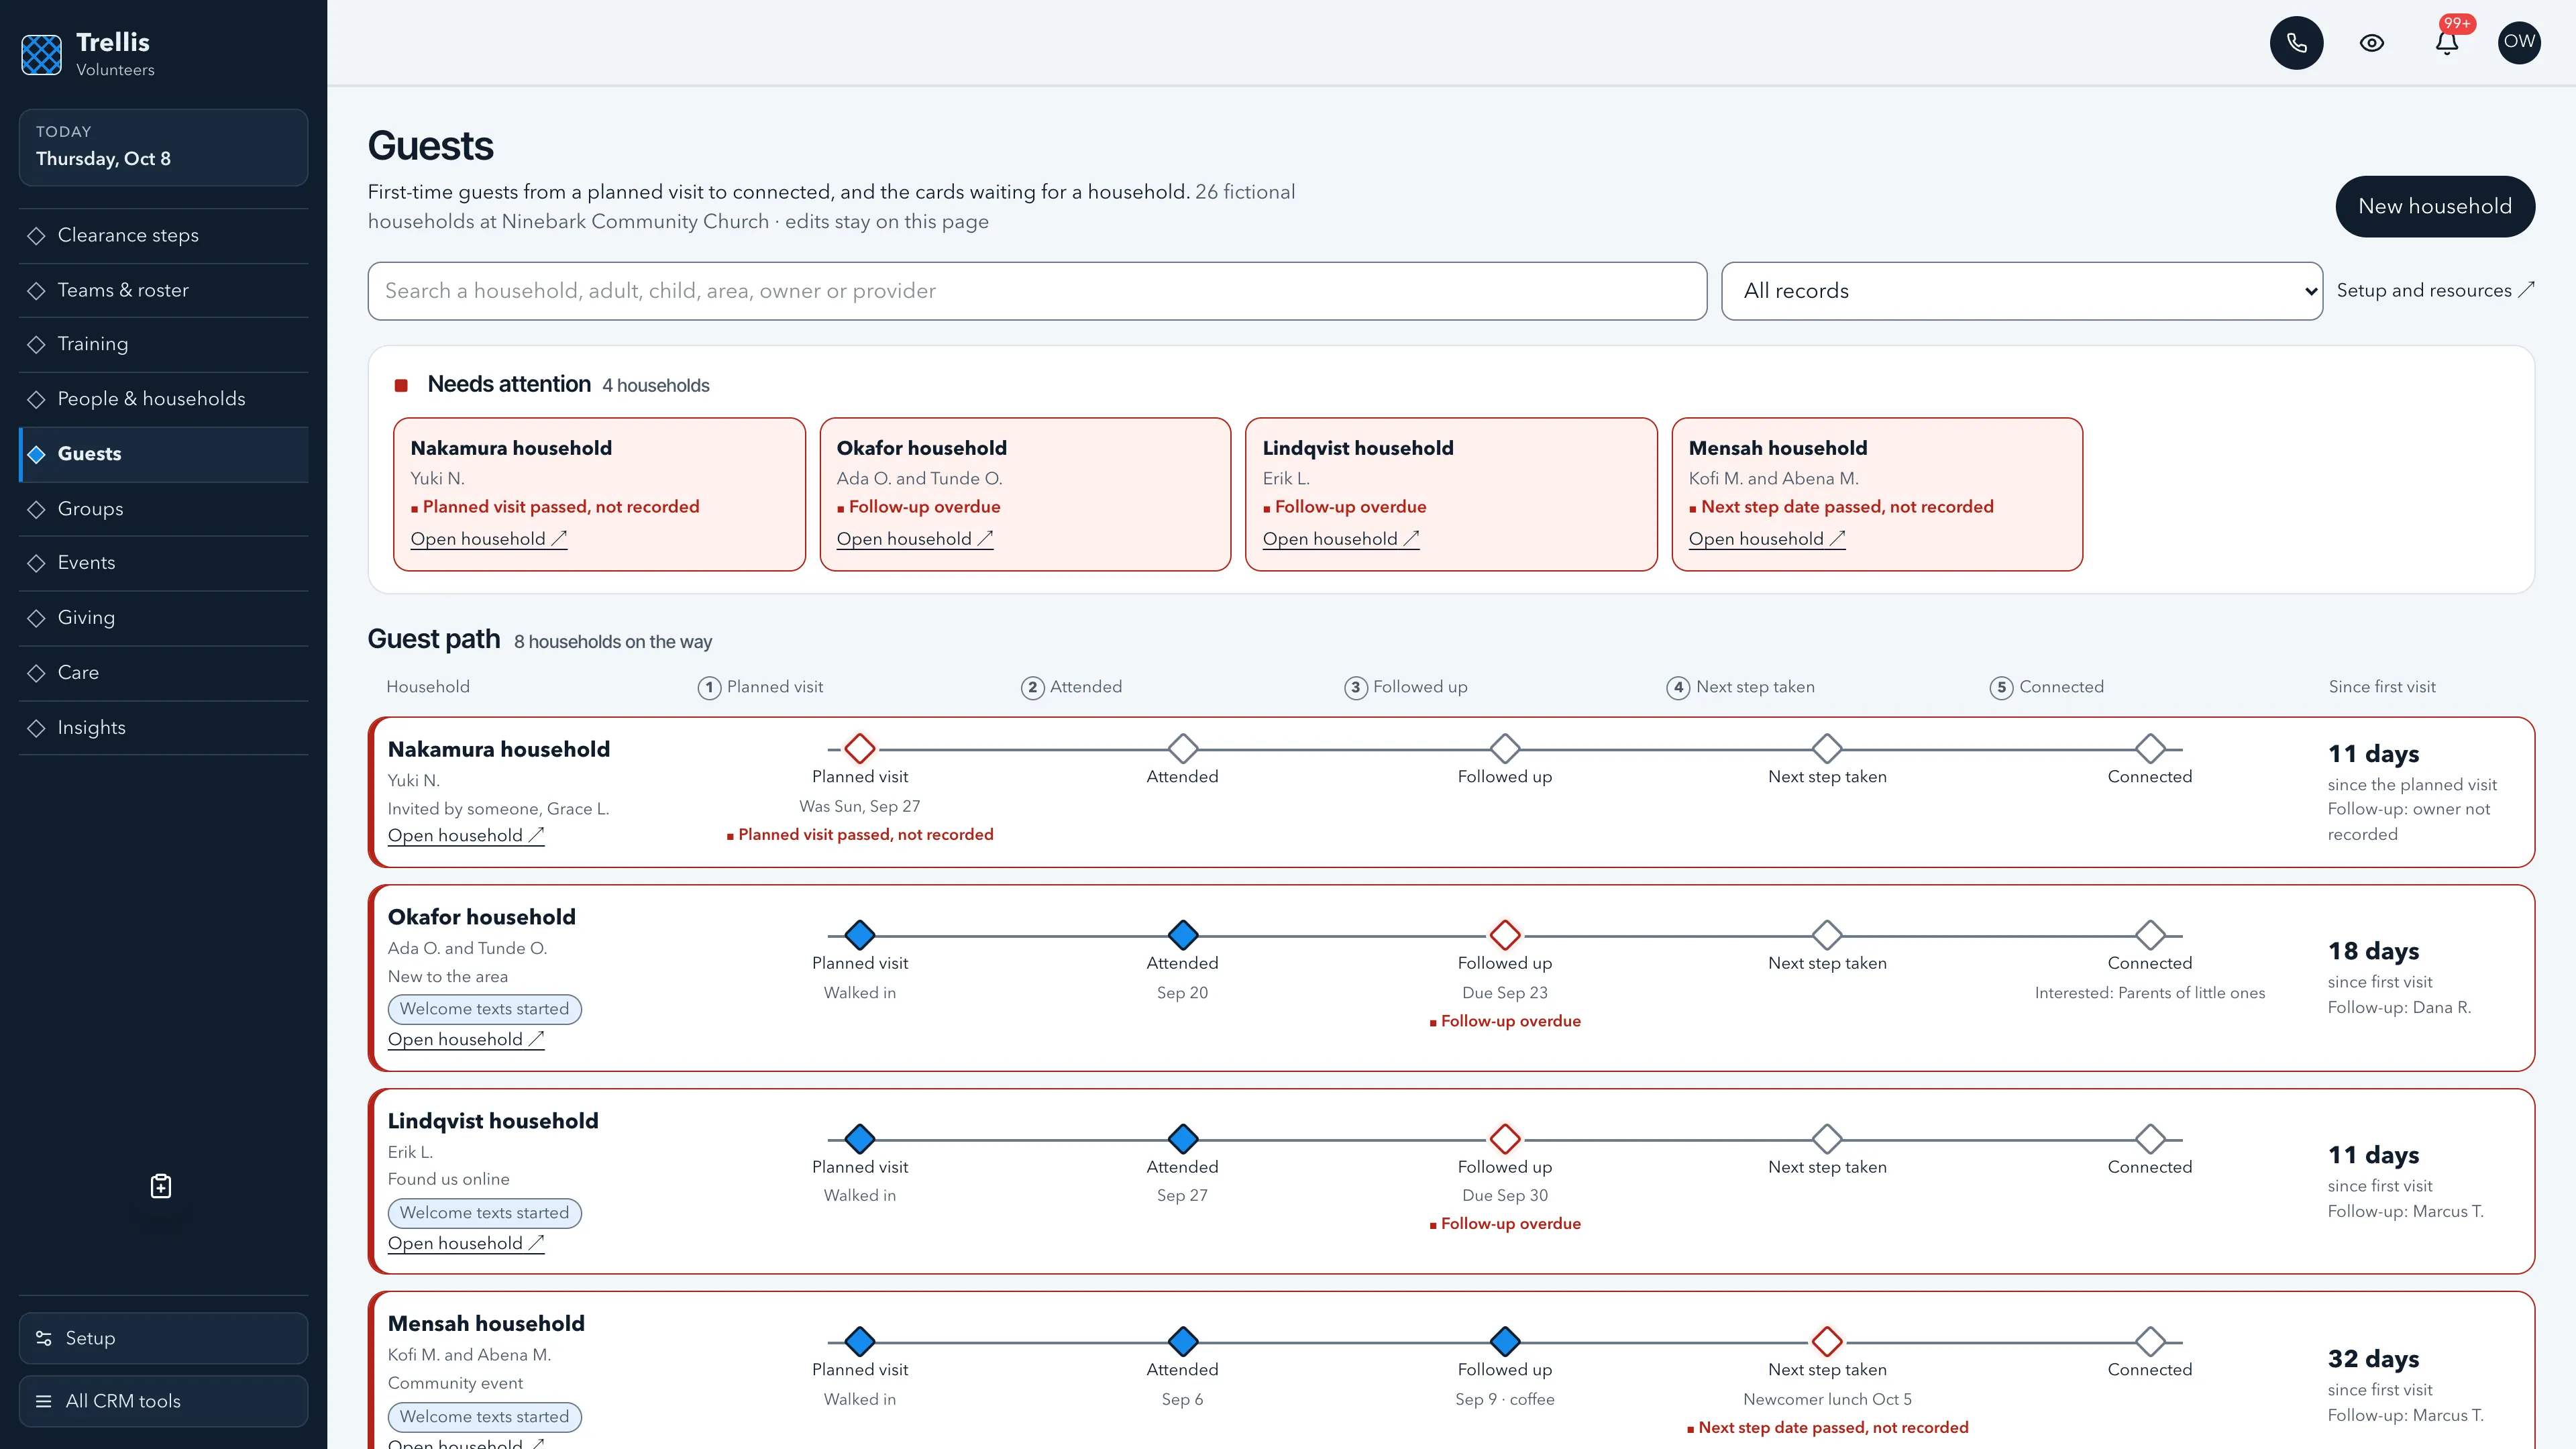The image size is (2576, 1449).
Task: Click the Trellis logo icon
Action: [42, 54]
